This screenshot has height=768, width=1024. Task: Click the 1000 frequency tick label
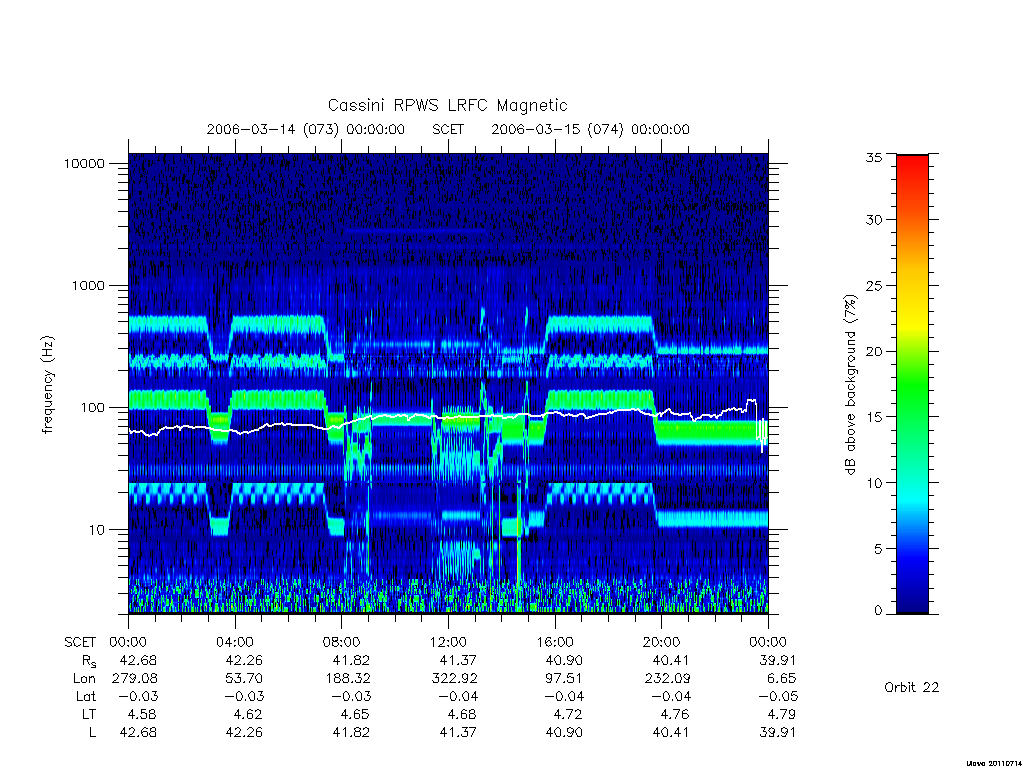(x=88, y=285)
